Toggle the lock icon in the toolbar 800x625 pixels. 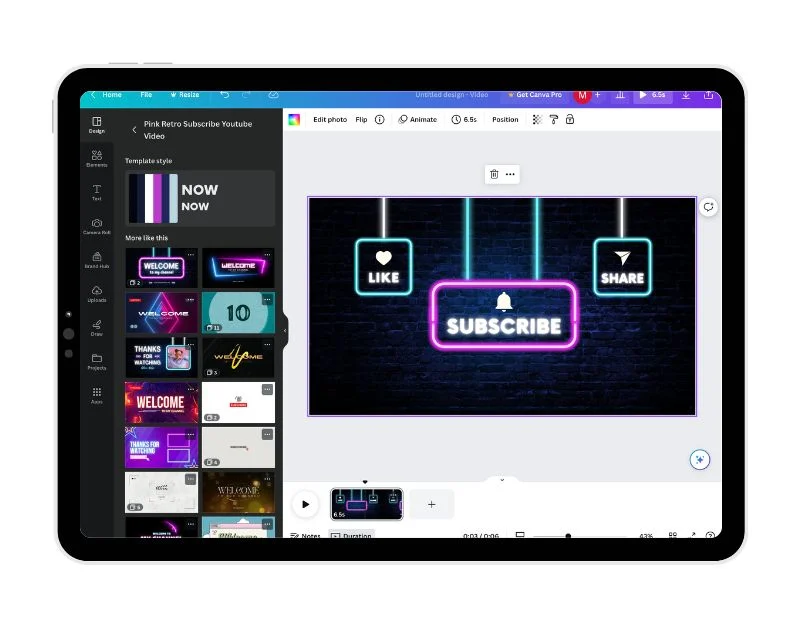(570, 120)
